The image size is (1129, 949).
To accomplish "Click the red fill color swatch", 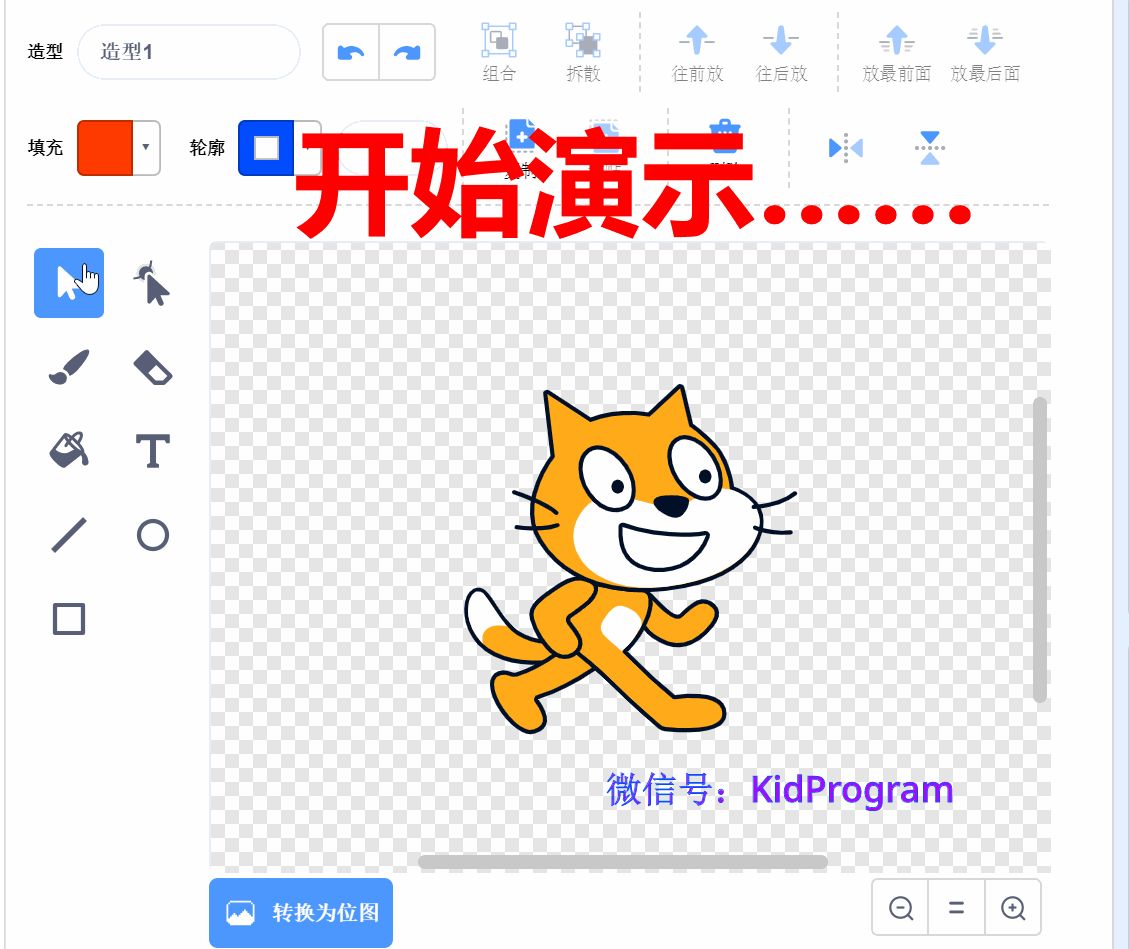I will click(x=105, y=148).
